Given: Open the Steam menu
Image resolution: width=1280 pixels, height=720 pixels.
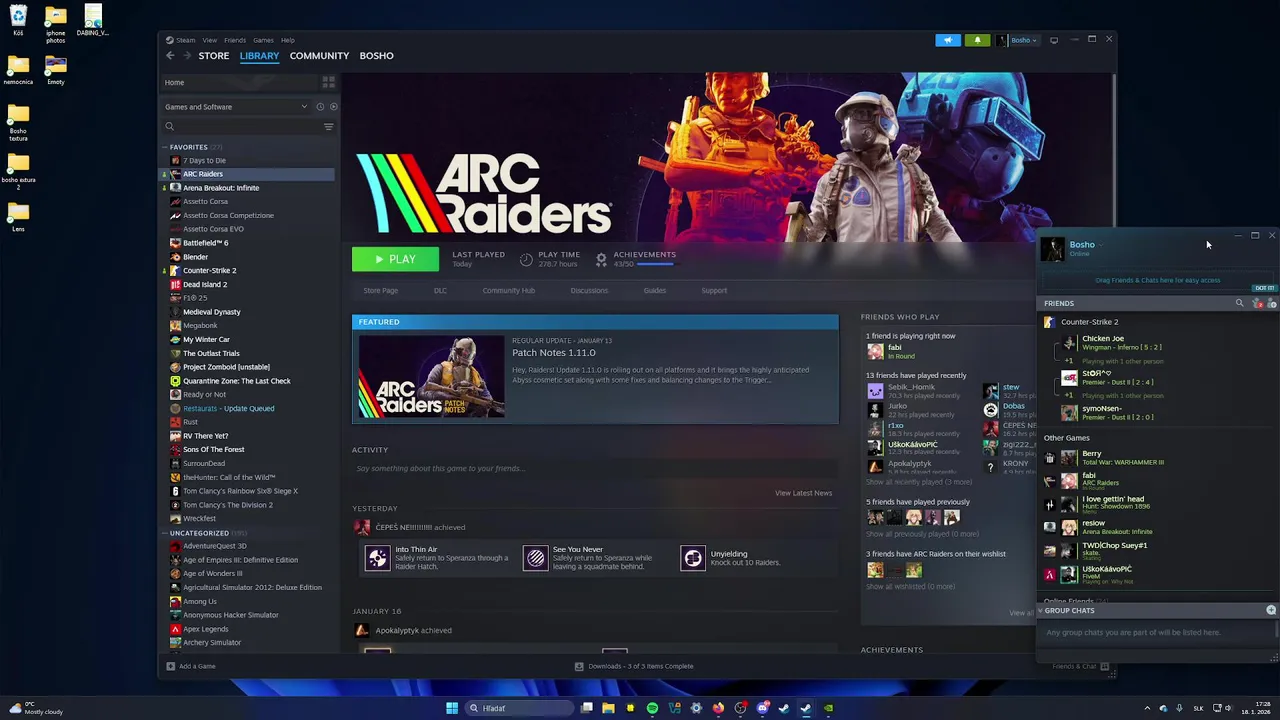Looking at the screenshot, I should point(185,40).
